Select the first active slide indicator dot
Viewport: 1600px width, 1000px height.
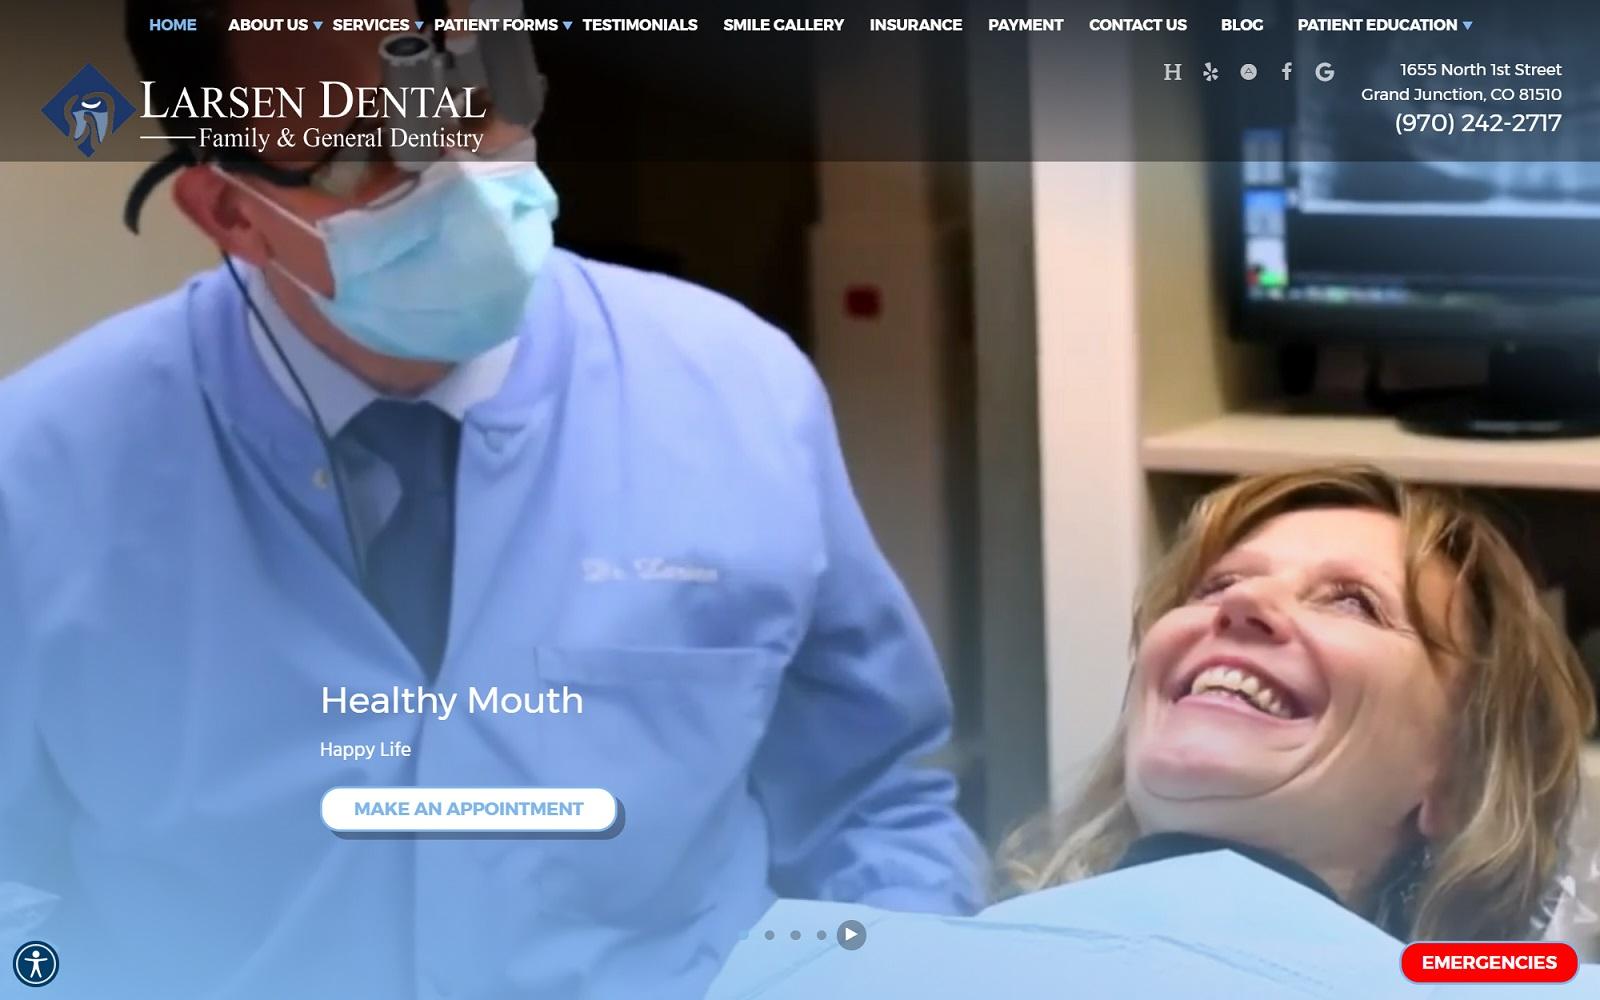pos(743,935)
